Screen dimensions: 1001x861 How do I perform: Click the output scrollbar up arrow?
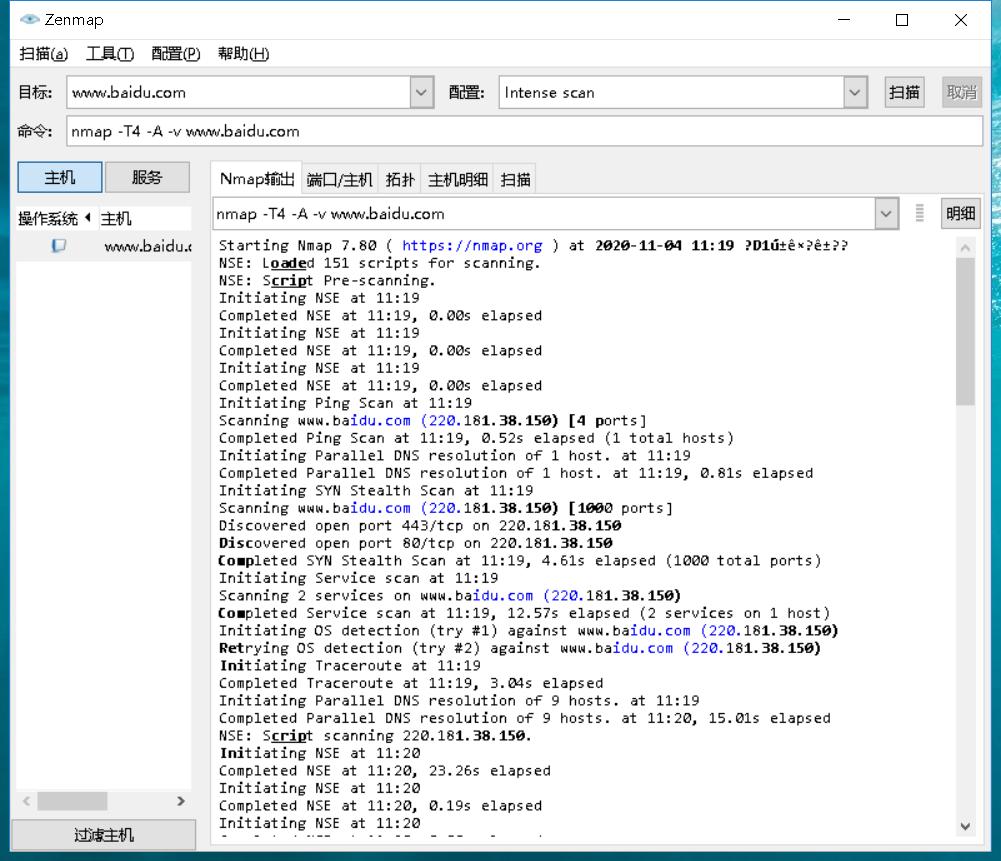965,248
